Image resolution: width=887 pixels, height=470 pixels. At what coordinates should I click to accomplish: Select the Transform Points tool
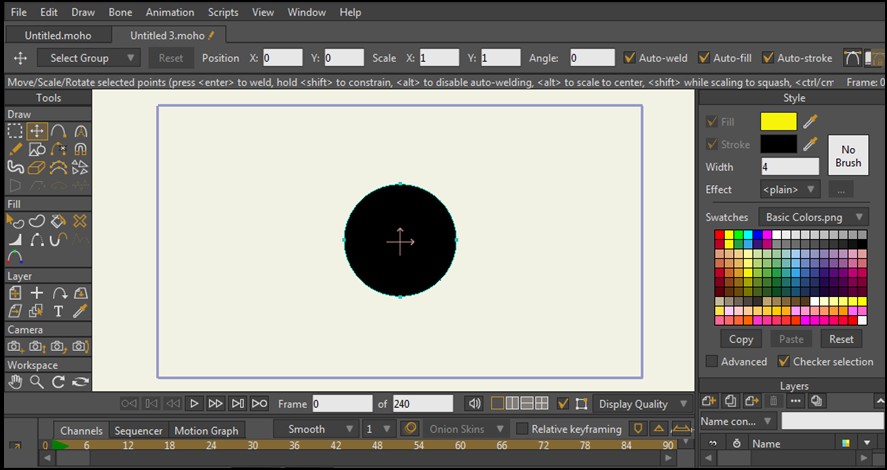[37, 131]
